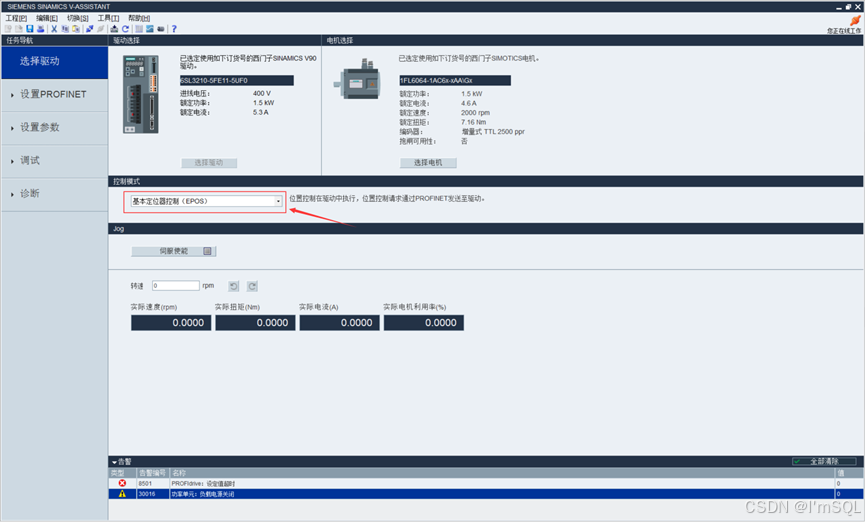Click the 实际电流 value display

point(340,323)
